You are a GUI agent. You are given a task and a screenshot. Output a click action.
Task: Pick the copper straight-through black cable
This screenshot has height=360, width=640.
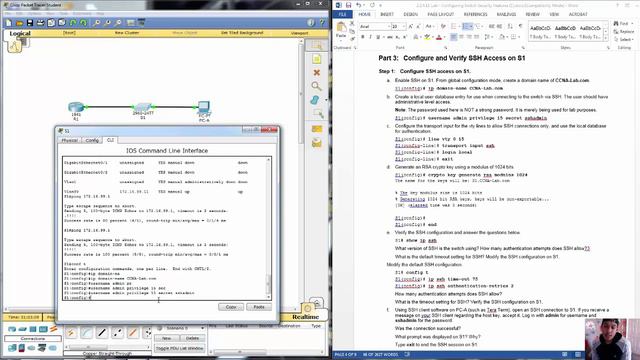tap(102, 333)
